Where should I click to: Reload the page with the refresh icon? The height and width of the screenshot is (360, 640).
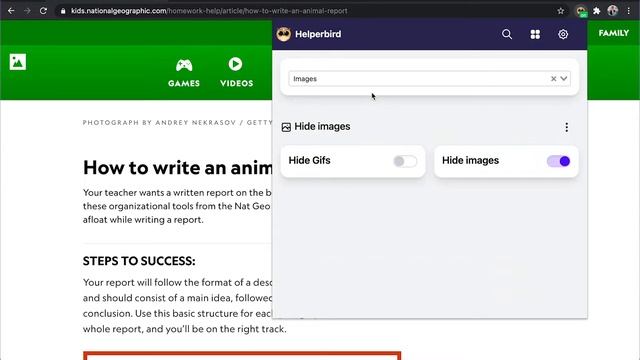(x=43, y=11)
